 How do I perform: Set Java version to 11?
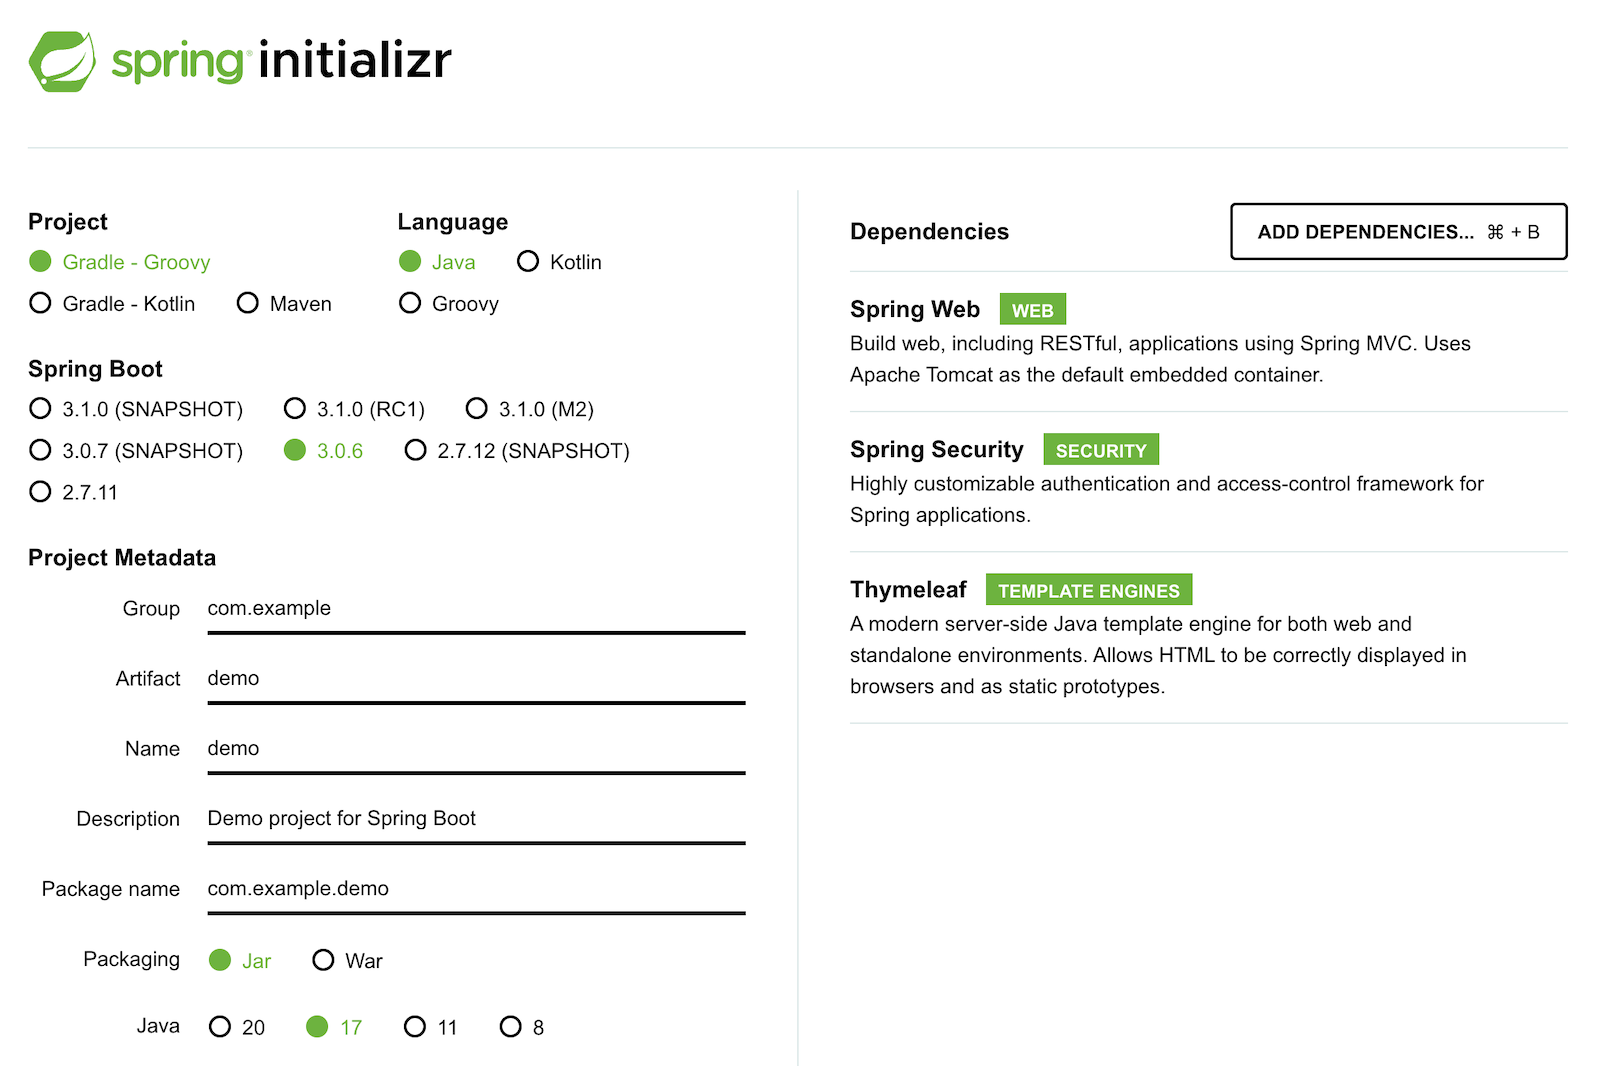pos(415,1027)
